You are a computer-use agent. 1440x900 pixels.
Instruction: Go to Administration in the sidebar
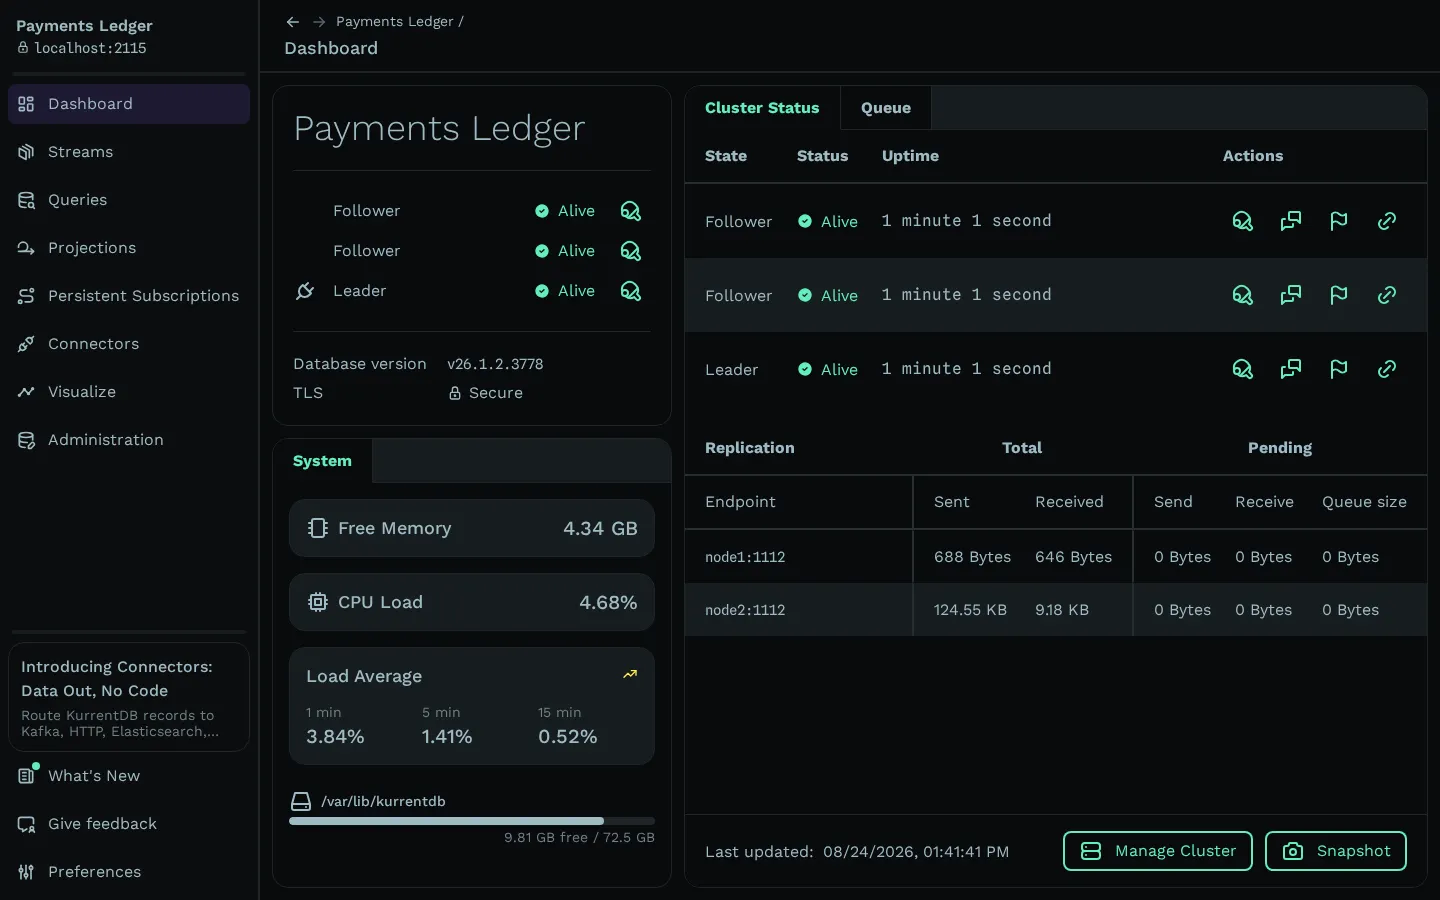pyautogui.click(x=129, y=440)
